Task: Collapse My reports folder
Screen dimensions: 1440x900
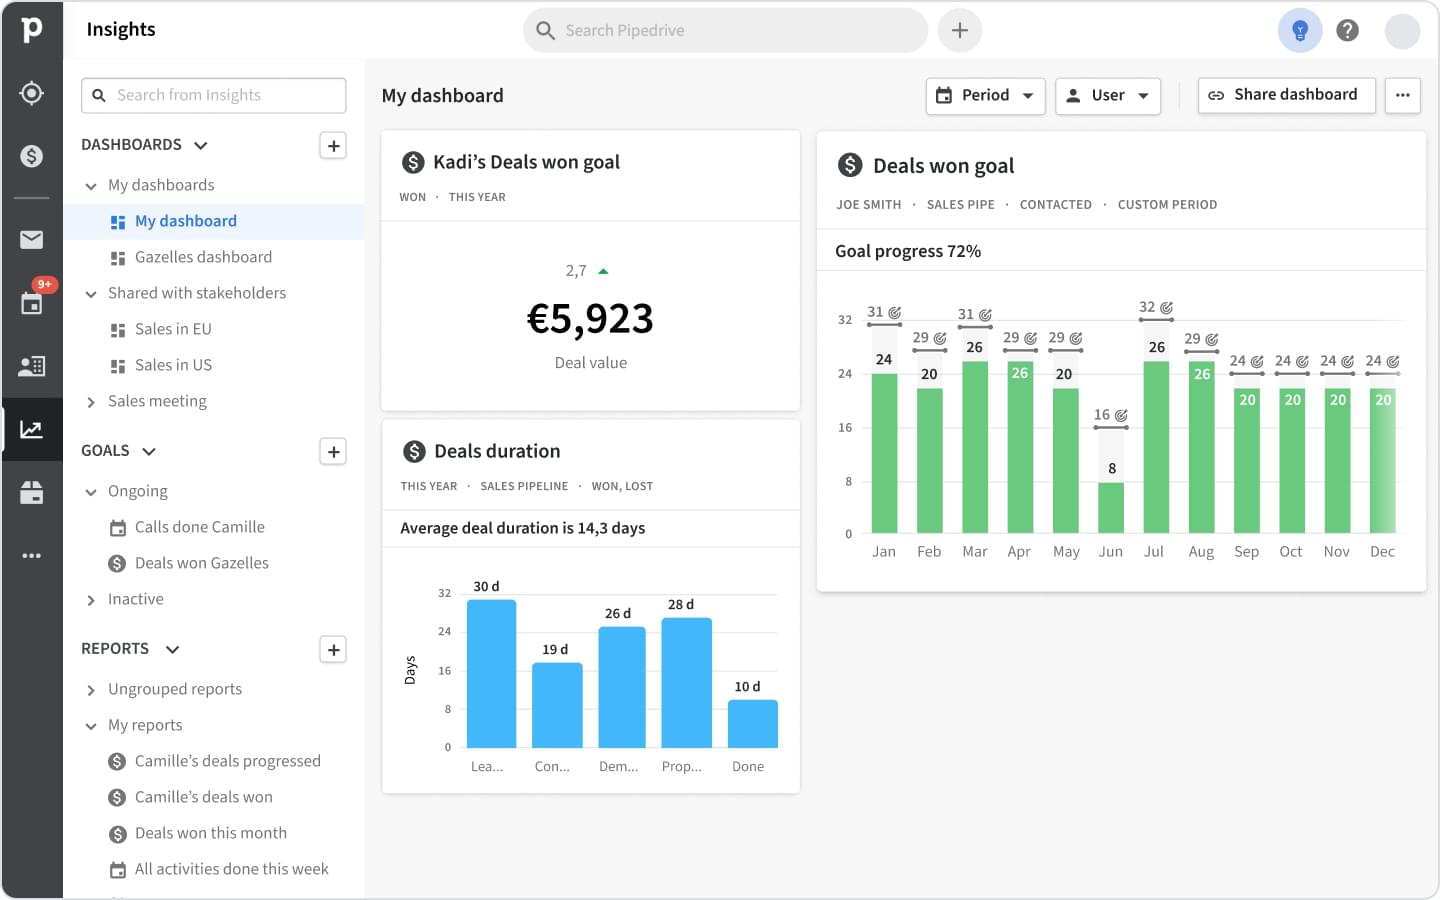Action: [x=91, y=726]
